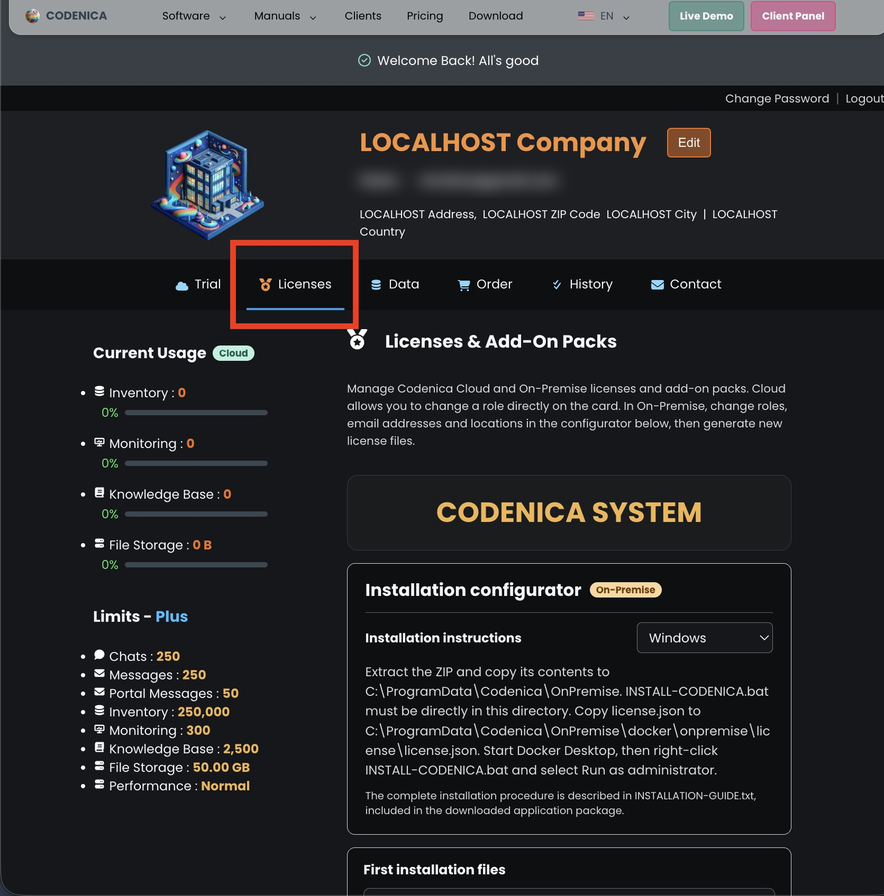Click the CODENICA SYSTEM banner
Screen dimensions: 884x896
coord(569,513)
